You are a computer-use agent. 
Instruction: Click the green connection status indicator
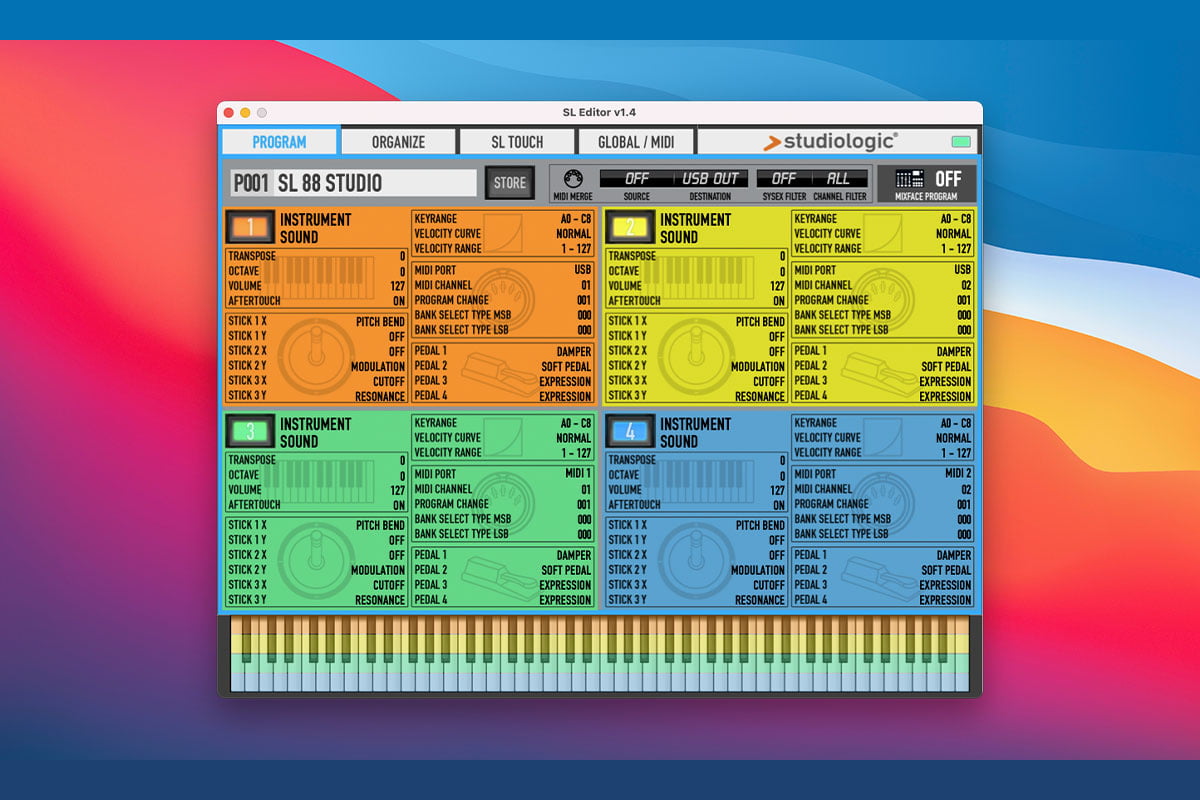point(962,142)
